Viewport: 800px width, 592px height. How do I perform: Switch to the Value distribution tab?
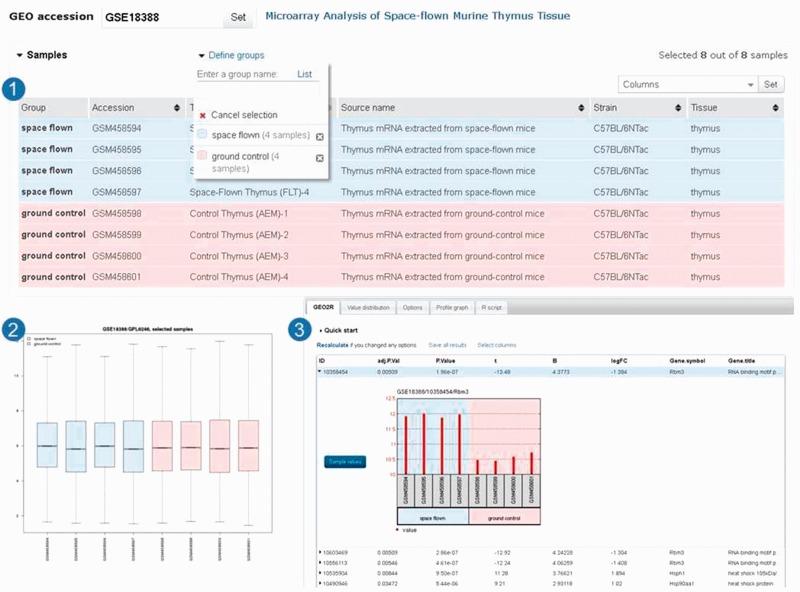point(368,308)
